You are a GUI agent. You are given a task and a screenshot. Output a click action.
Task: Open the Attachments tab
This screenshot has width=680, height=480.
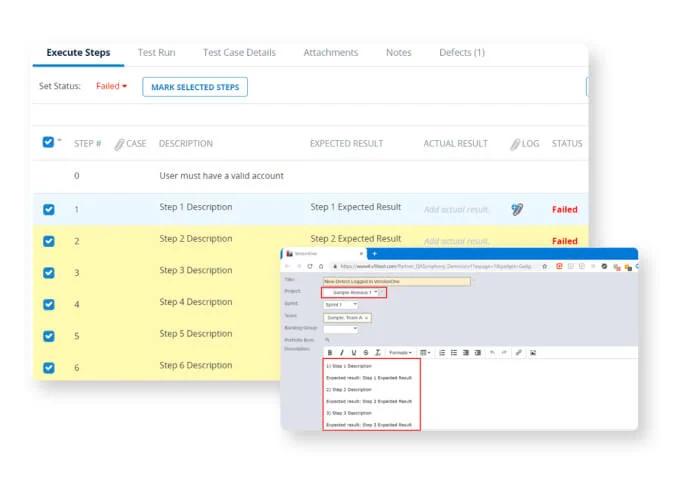pyautogui.click(x=330, y=53)
